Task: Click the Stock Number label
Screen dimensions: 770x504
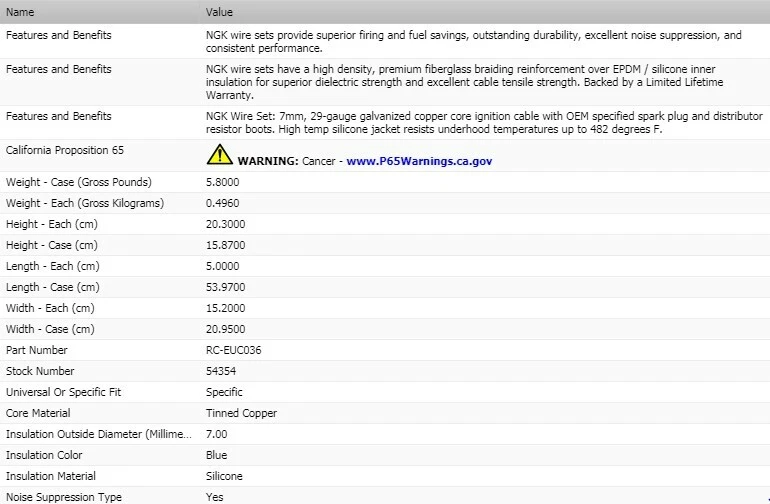Action: pyautogui.click(x=40, y=371)
